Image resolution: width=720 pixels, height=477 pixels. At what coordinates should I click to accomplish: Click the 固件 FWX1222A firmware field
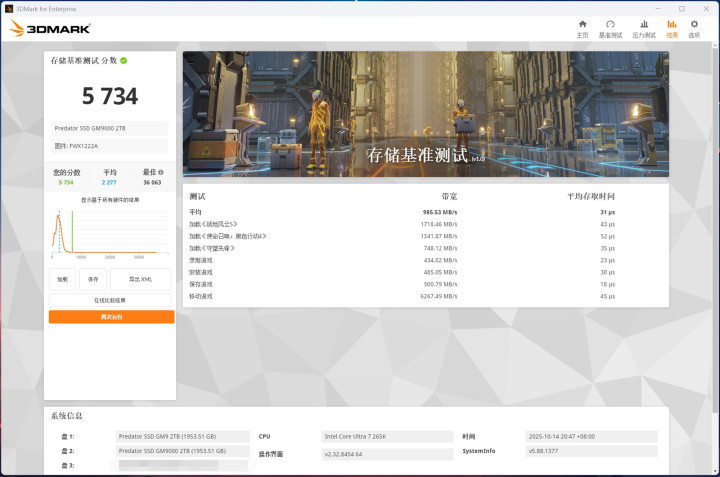click(x=110, y=146)
